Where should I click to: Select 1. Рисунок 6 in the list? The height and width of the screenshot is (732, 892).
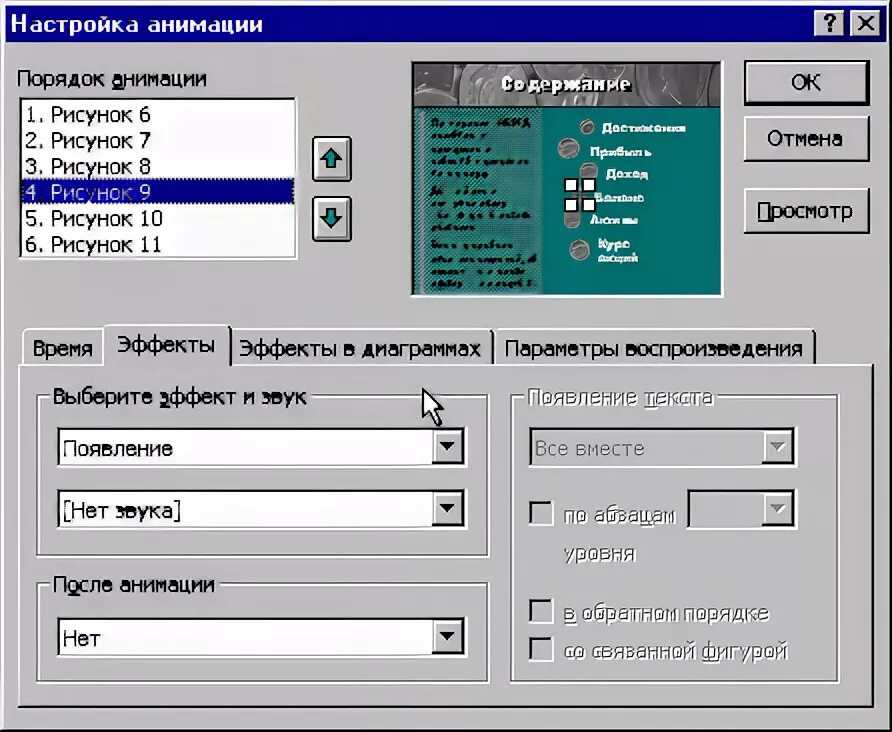(x=158, y=114)
